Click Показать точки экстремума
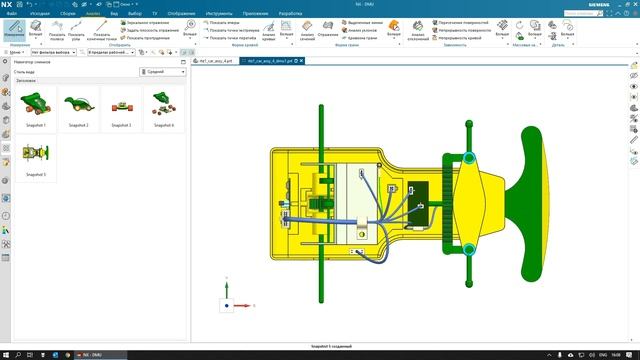640x360 pixels. click(x=231, y=30)
